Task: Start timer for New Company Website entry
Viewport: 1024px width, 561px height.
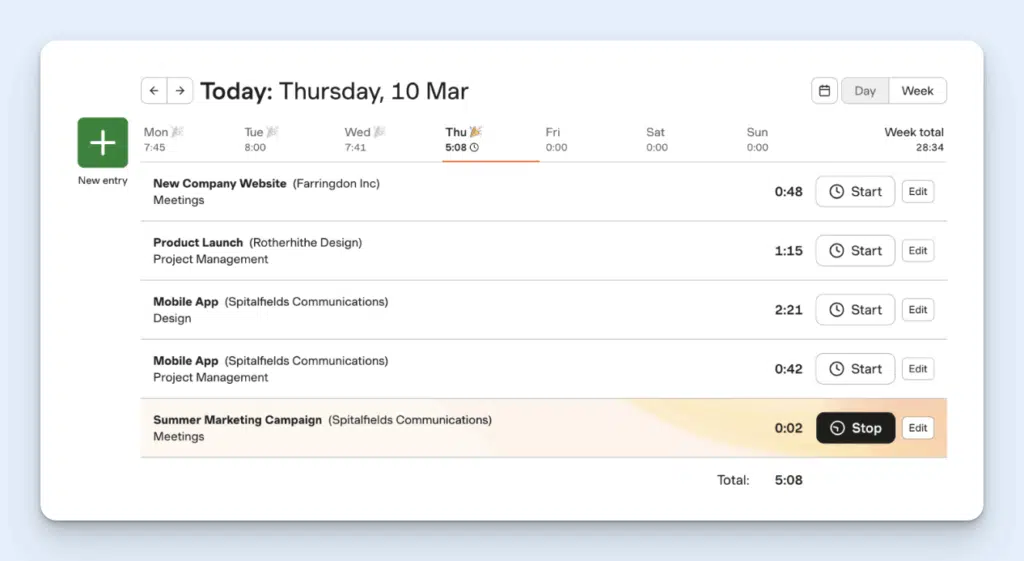Action: pos(855,192)
